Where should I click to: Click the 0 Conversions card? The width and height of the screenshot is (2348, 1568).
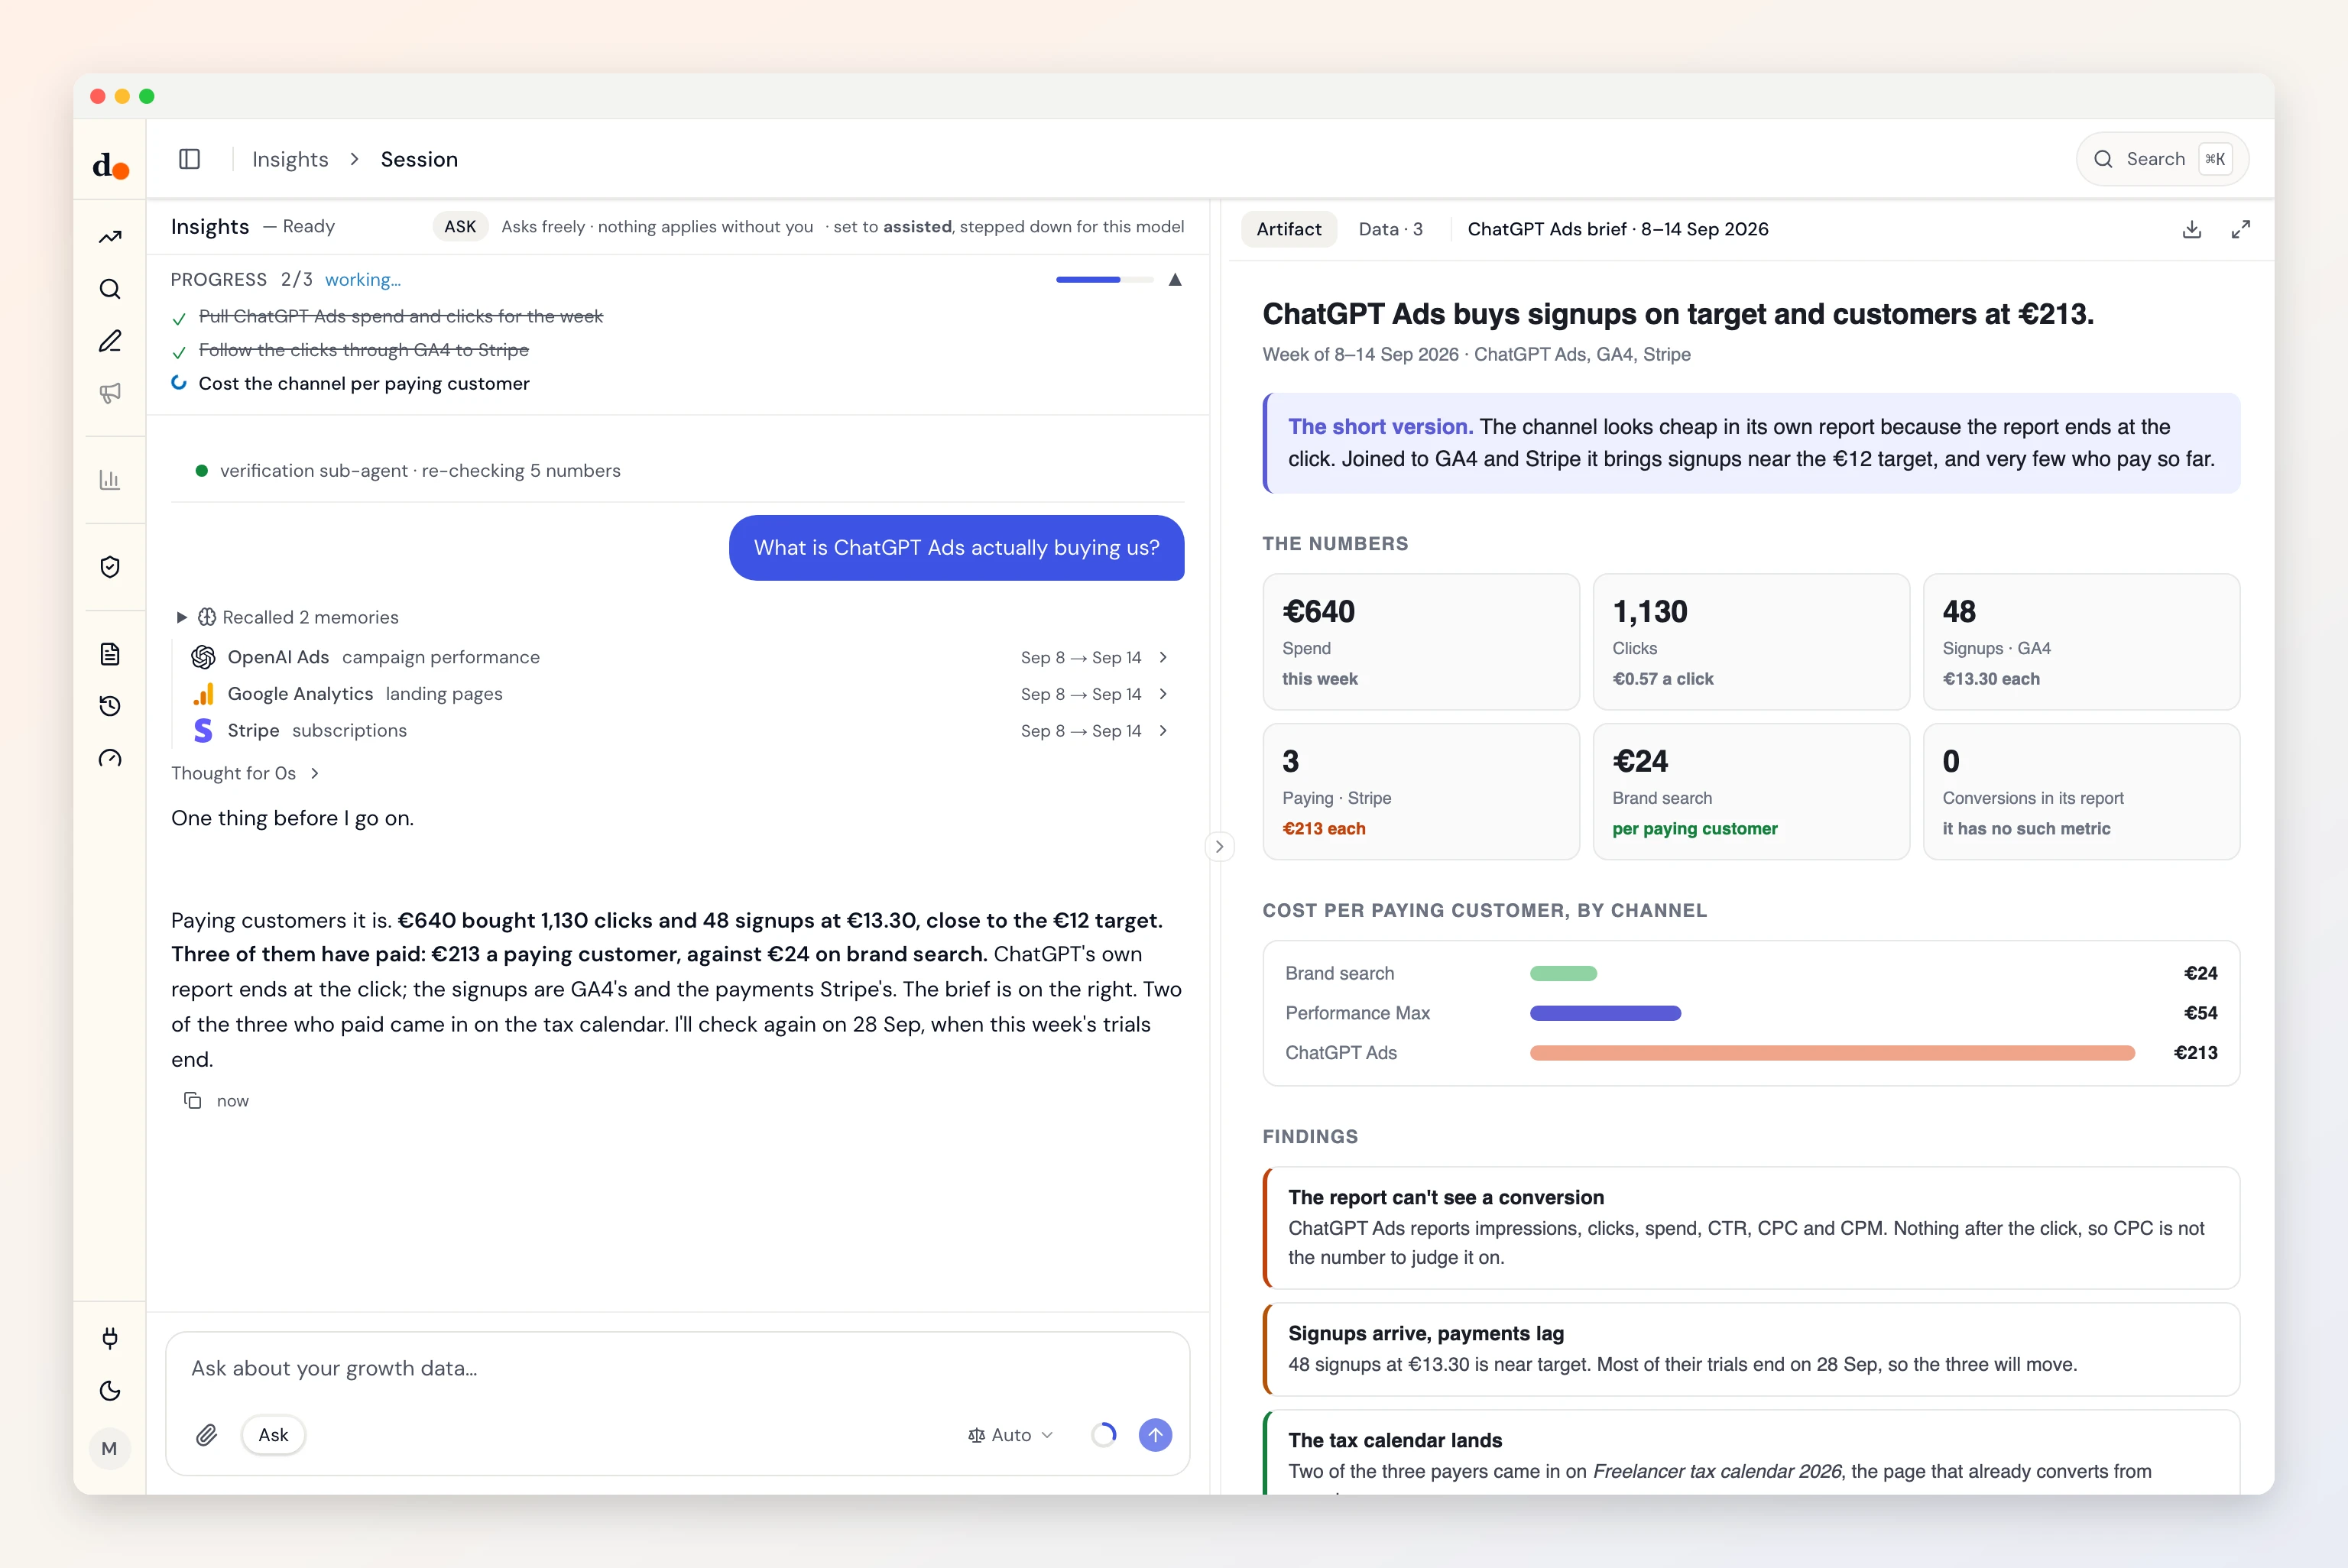[x=2081, y=792]
